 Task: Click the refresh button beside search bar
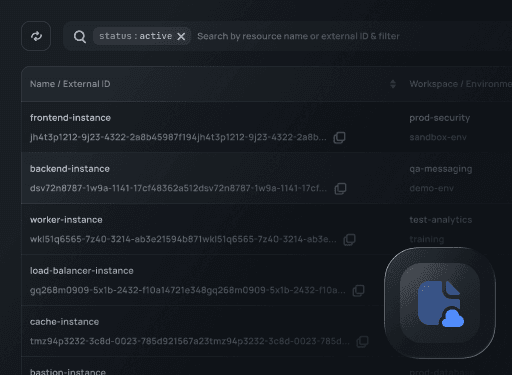(36, 36)
